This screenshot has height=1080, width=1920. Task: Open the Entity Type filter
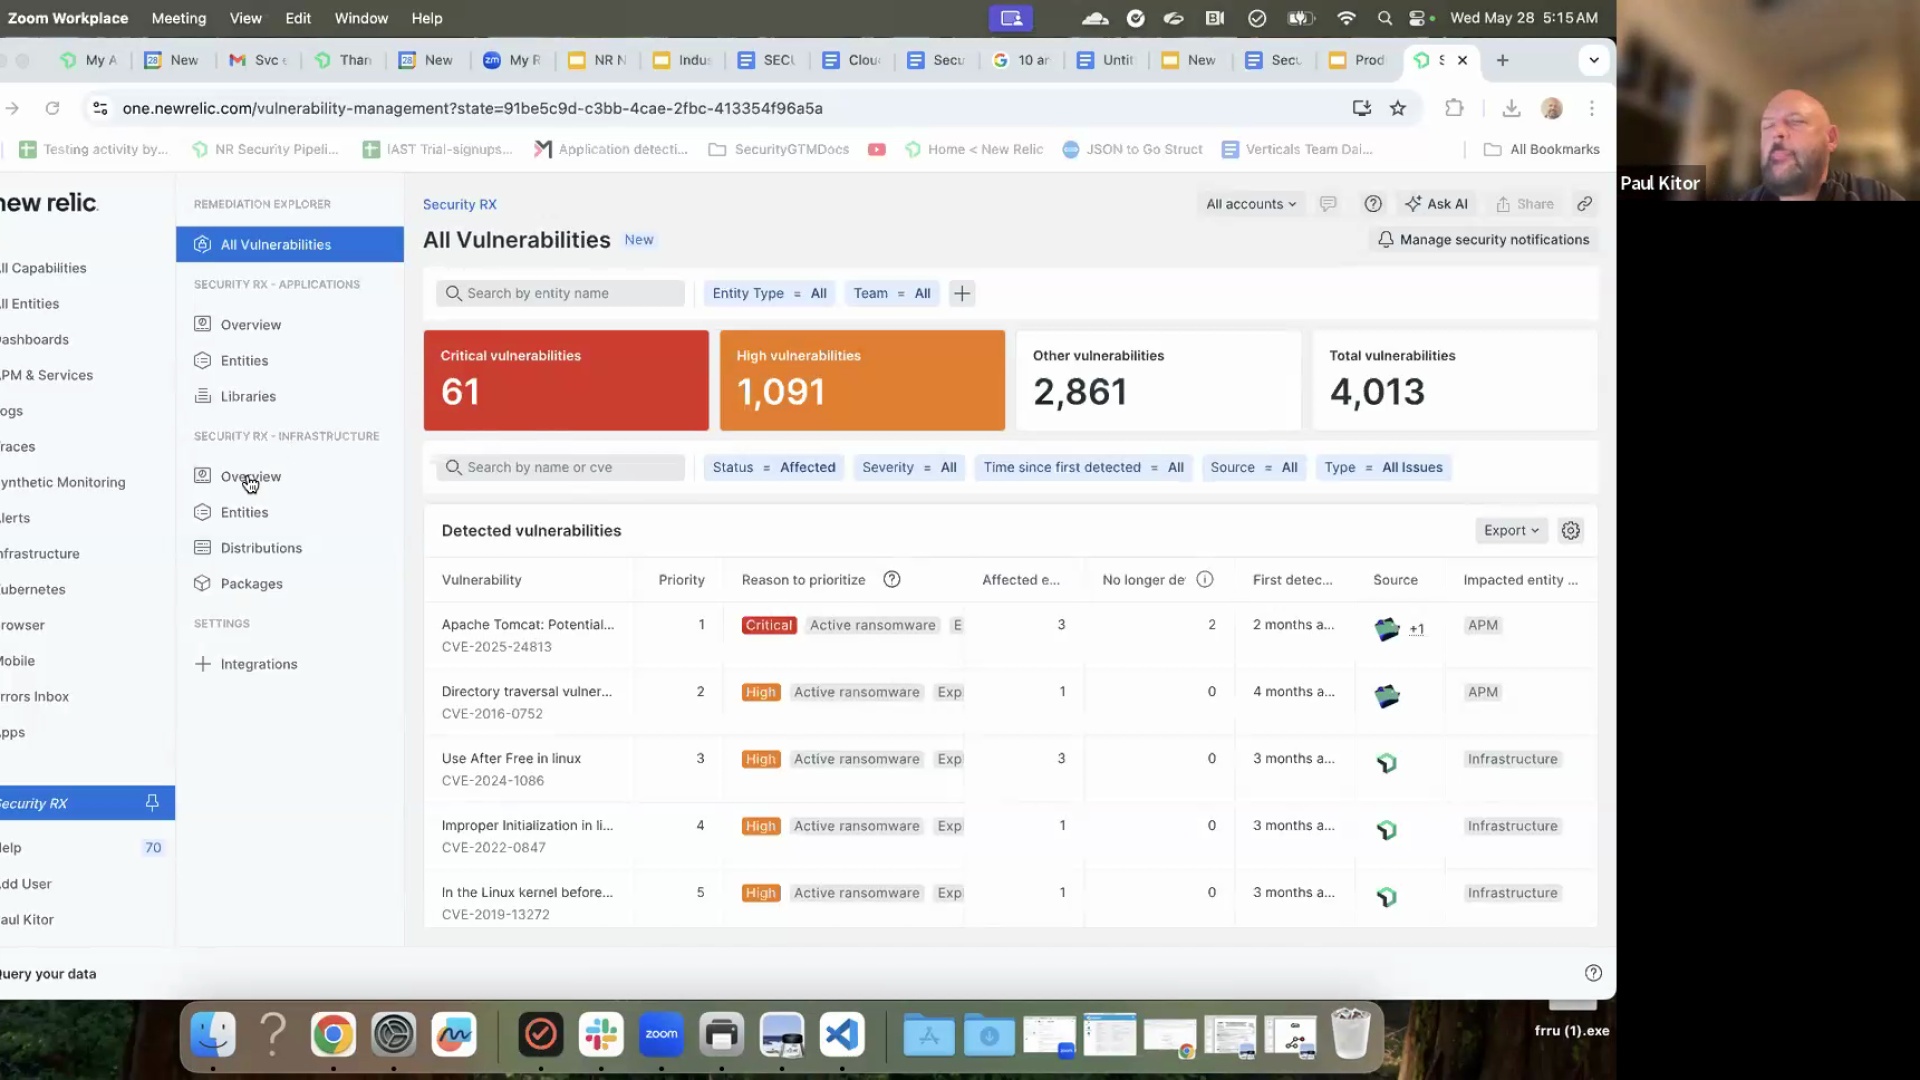tap(769, 294)
